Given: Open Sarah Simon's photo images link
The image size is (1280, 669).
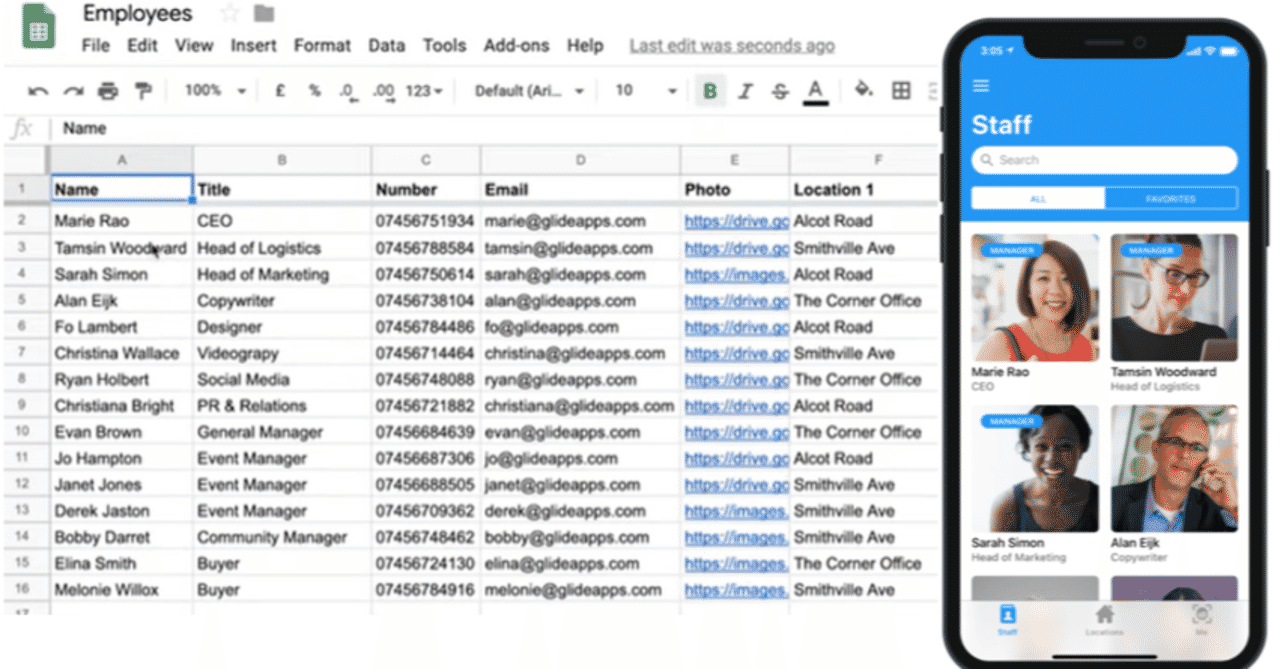Looking at the screenshot, I should pyautogui.click(x=736, y=274).
